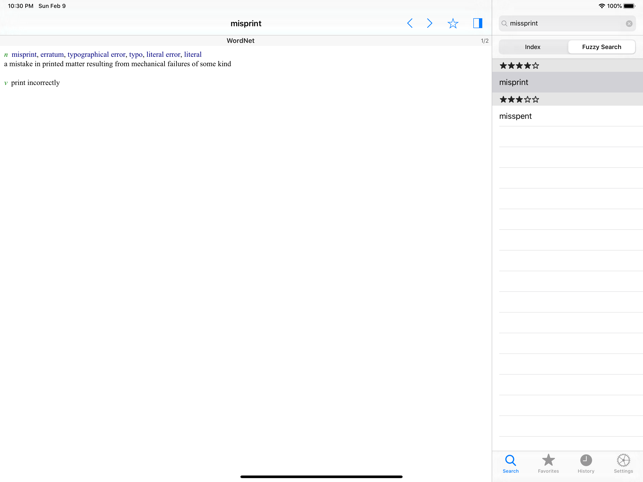Open the Settings tab
Screen dimensions: 643x482
click(x=623, y=464)
